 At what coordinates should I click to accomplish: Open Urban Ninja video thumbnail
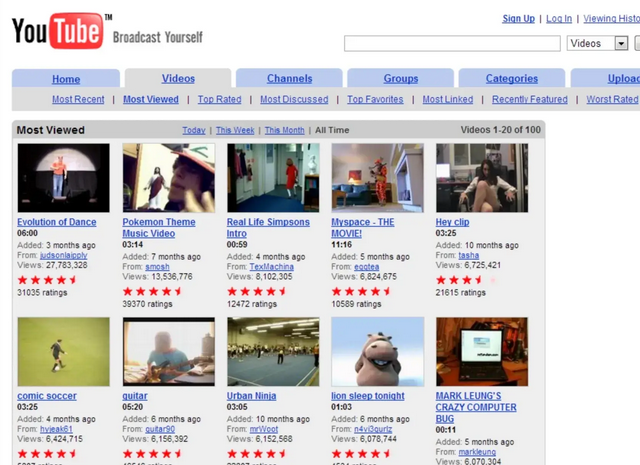(x=273, y=352)
